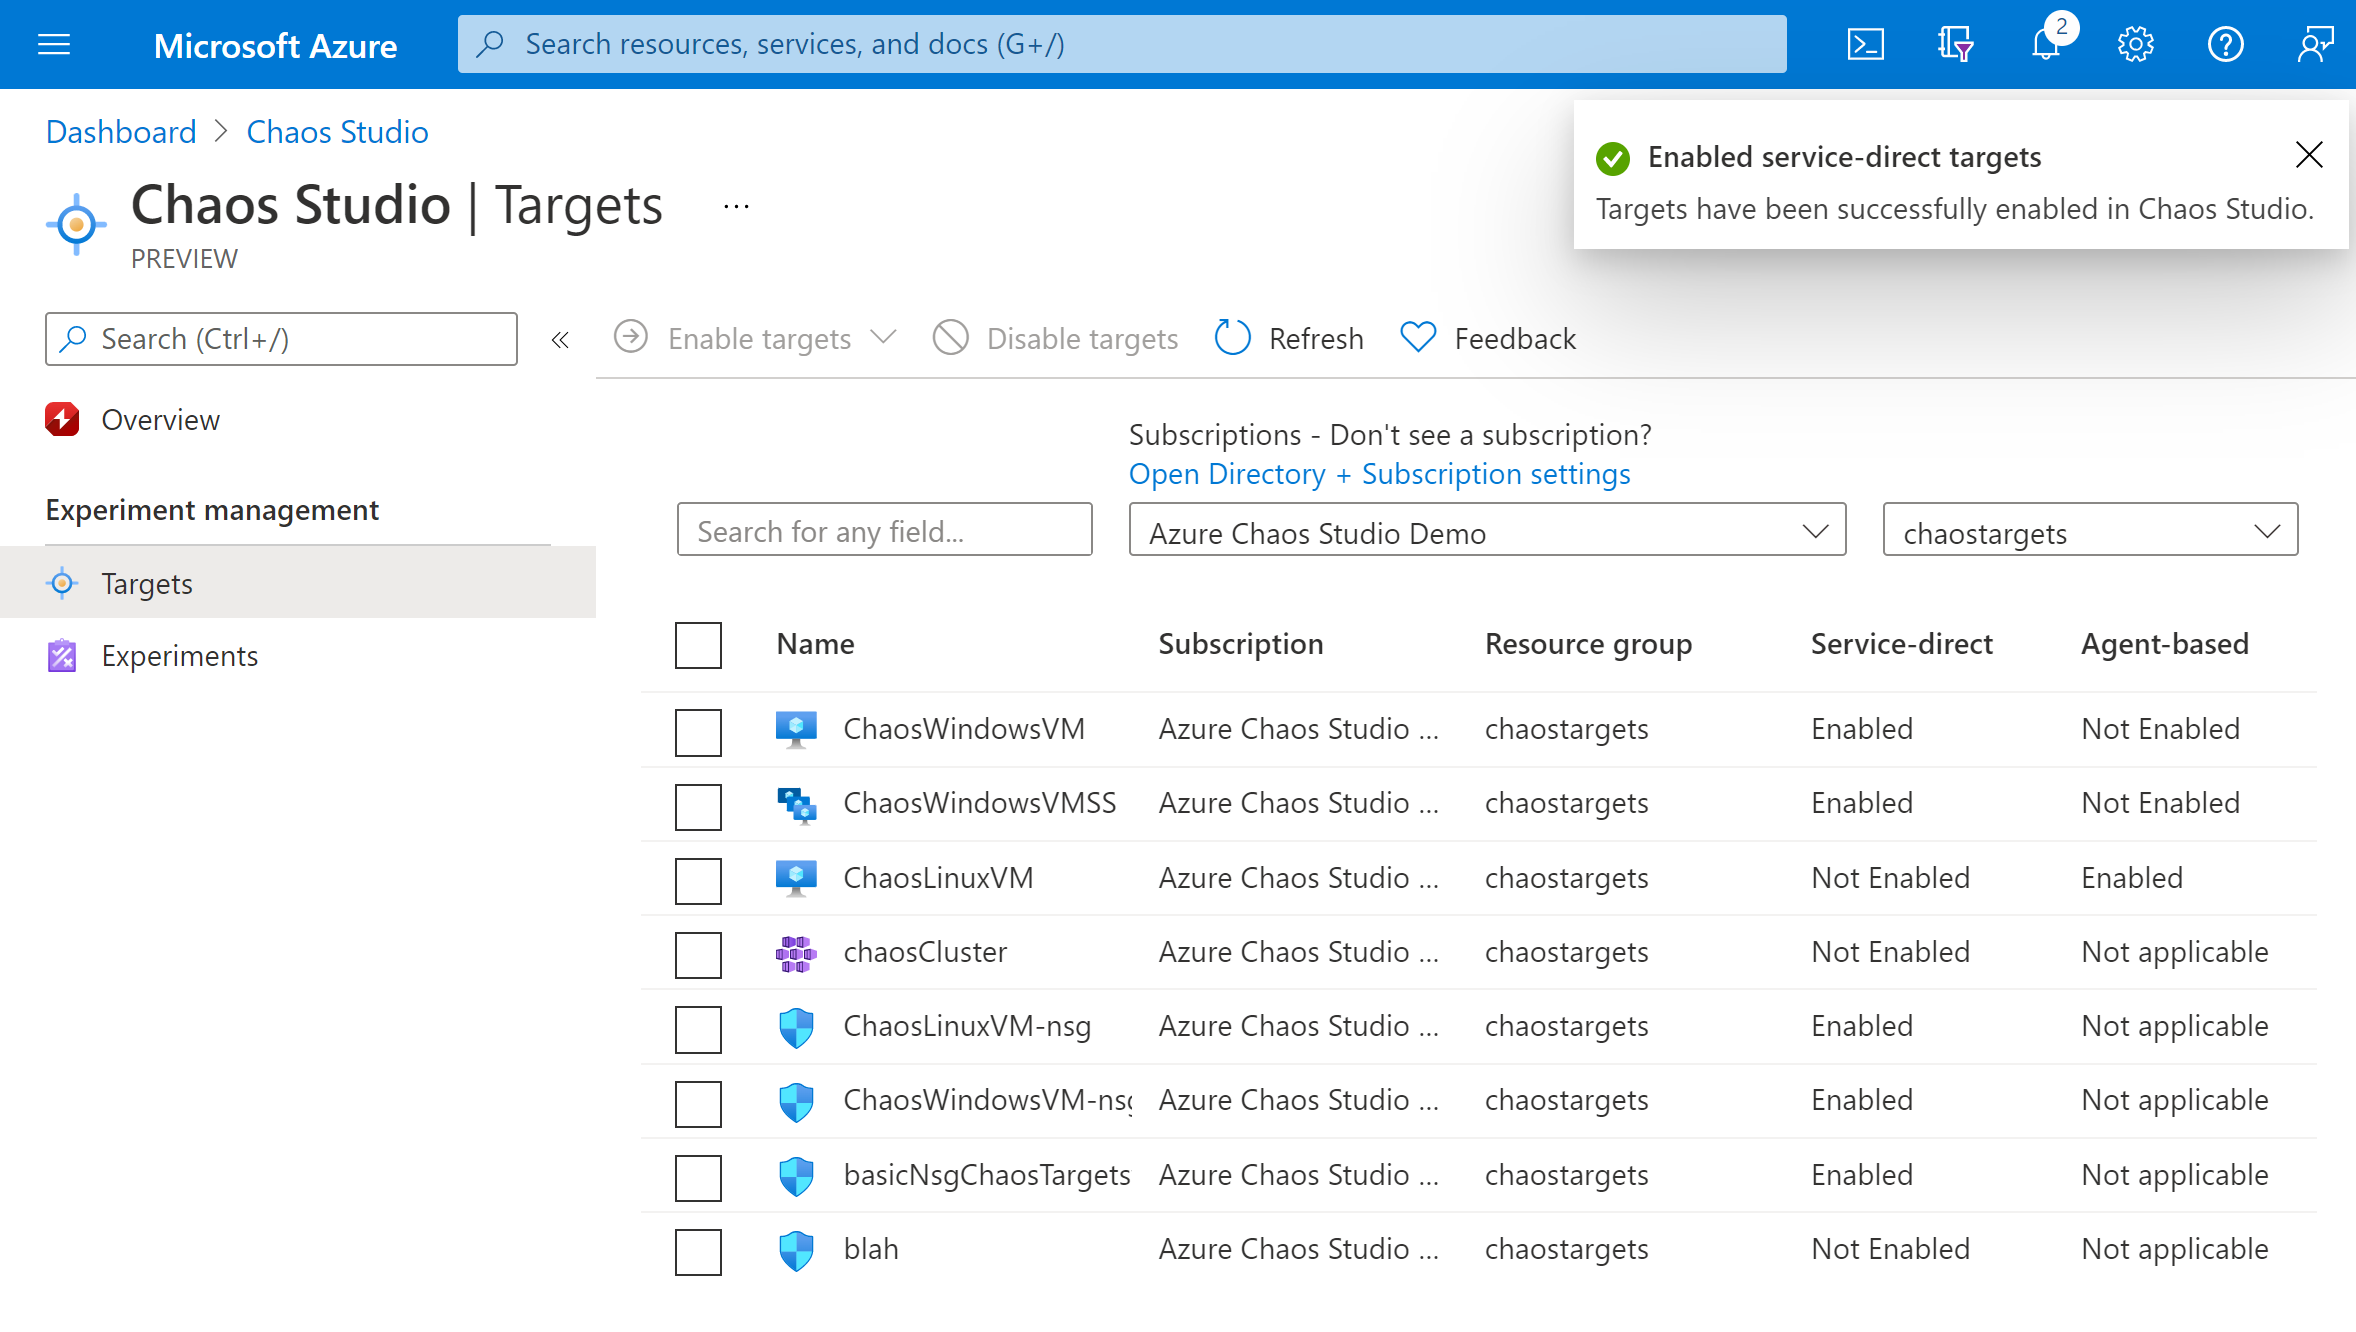Open the Overview menu item
The image size is (2356, 1332).
(x=162, y=418)
